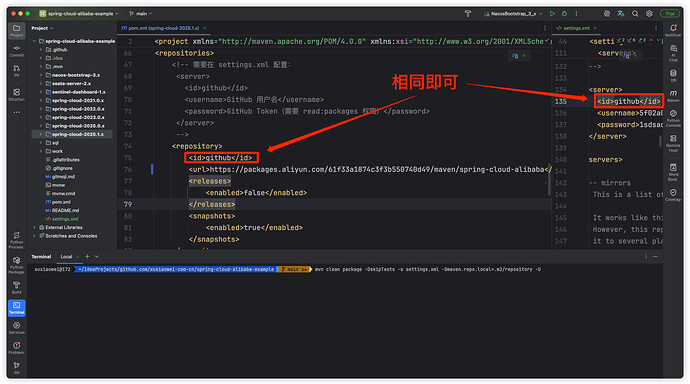Open pom.xml editor tab options menu
Viewport: 690px width, 384px height.
(545, 28)
